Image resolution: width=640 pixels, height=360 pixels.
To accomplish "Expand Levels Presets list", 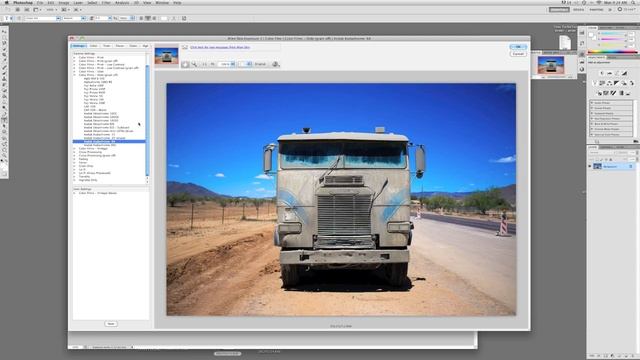I will [x=592, y=103].
